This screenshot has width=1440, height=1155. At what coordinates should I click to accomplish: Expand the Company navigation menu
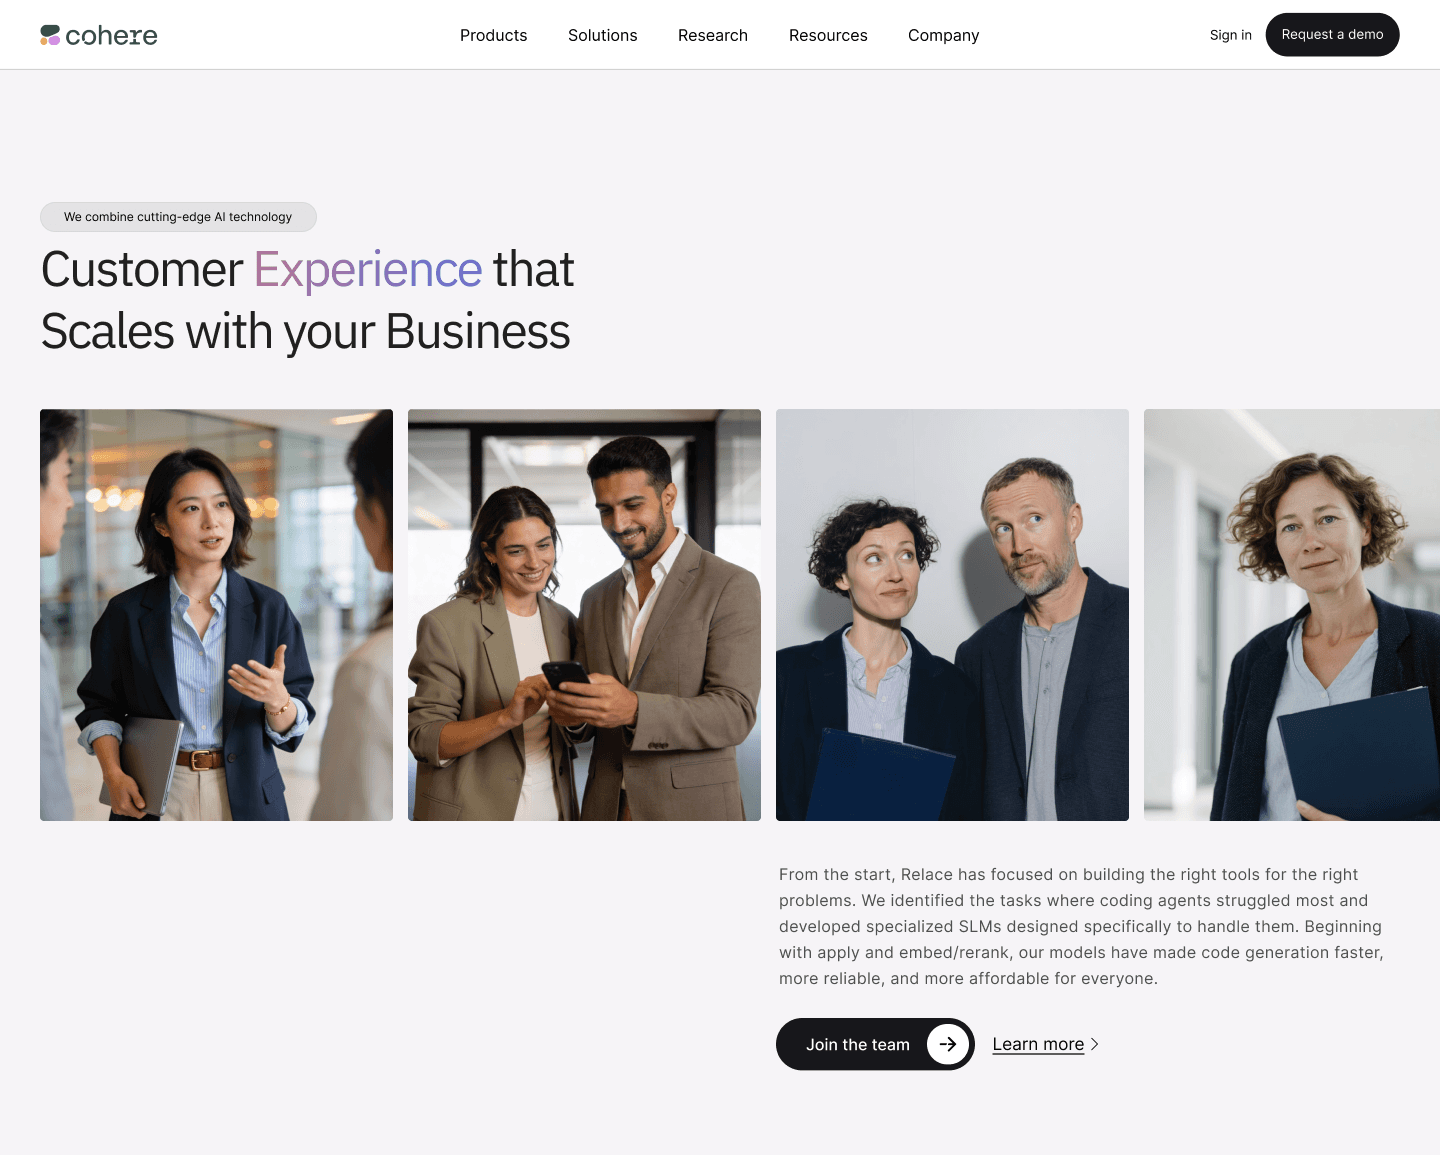pyautogui.click(x=943, y=35)
